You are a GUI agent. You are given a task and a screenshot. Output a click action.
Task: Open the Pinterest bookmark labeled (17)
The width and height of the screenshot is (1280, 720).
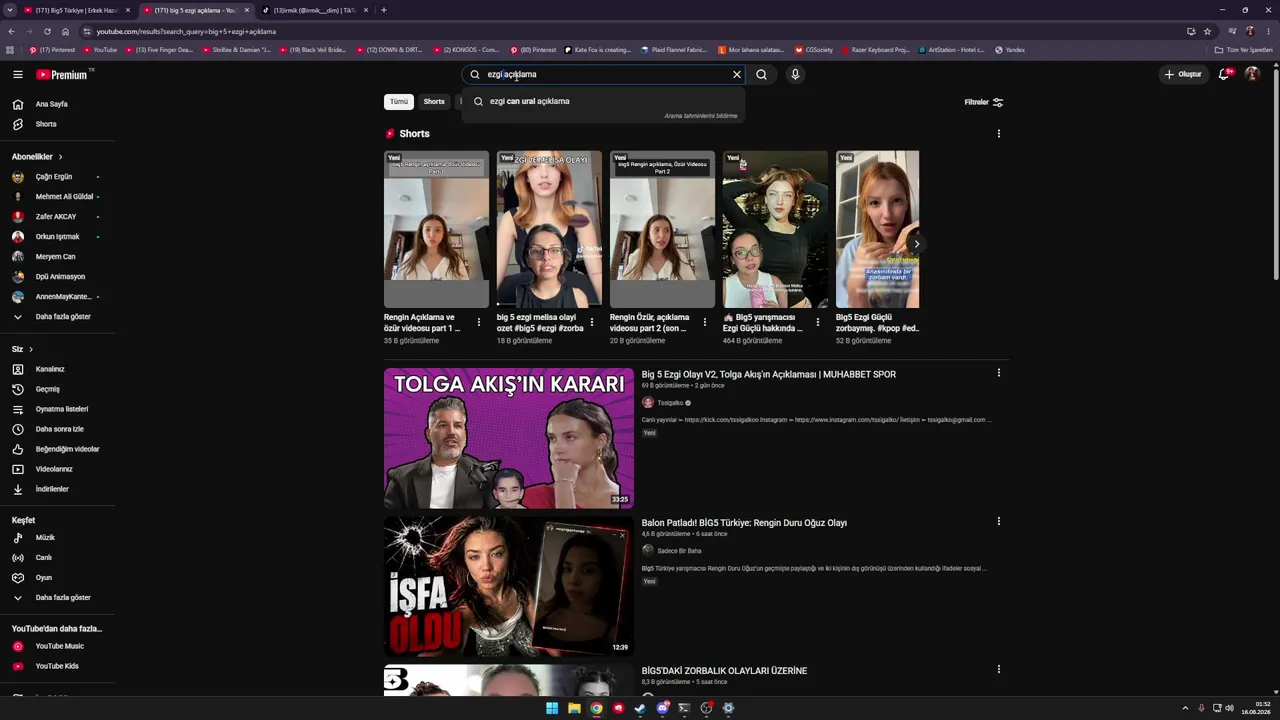tap(52, 50)
